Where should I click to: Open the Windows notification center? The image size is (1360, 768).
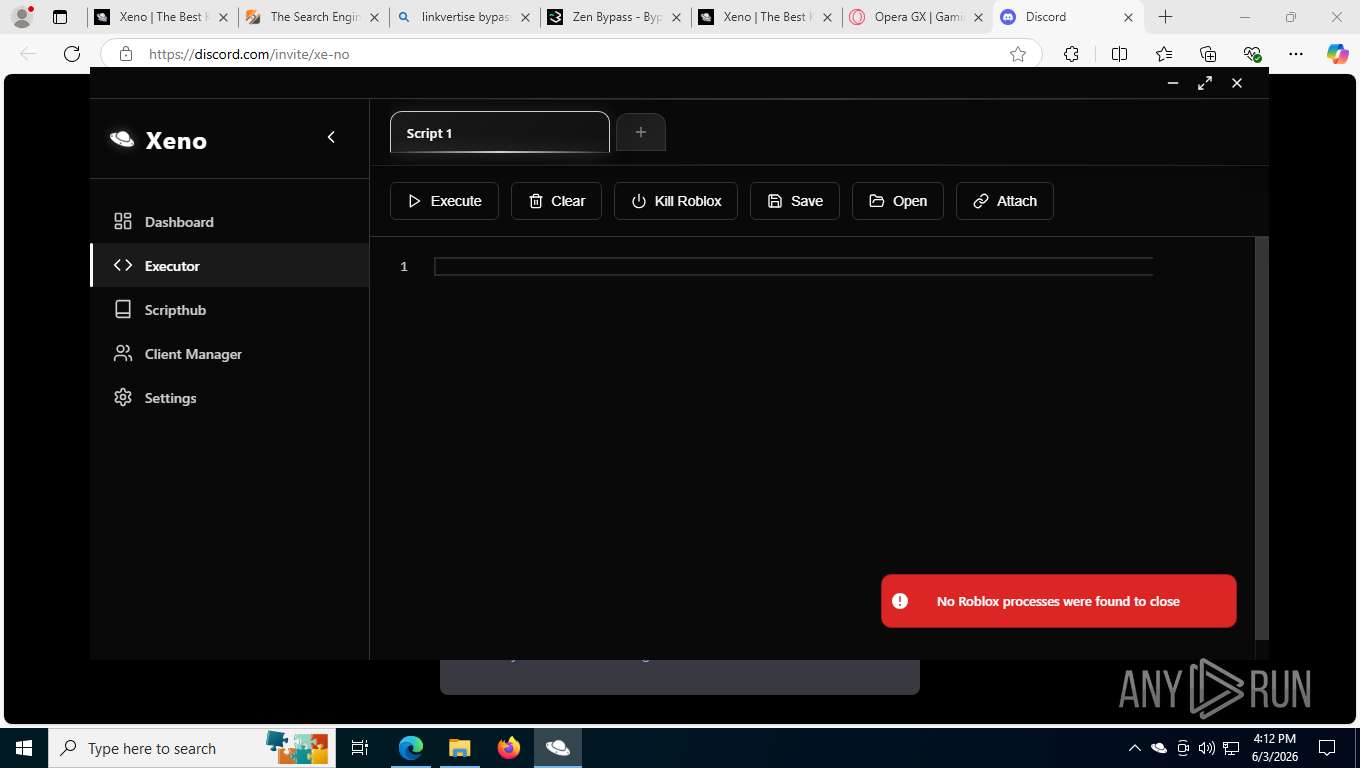[1327, 748]
